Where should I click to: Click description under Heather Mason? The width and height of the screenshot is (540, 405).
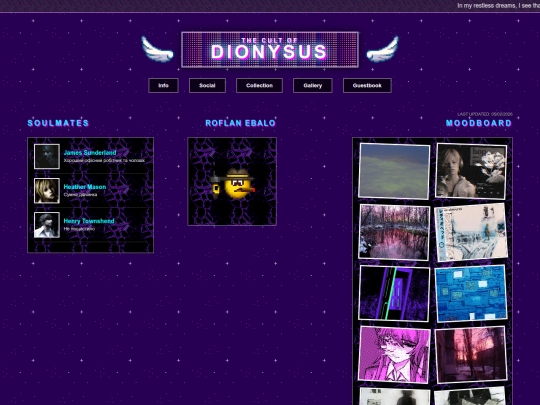(80, 195)
